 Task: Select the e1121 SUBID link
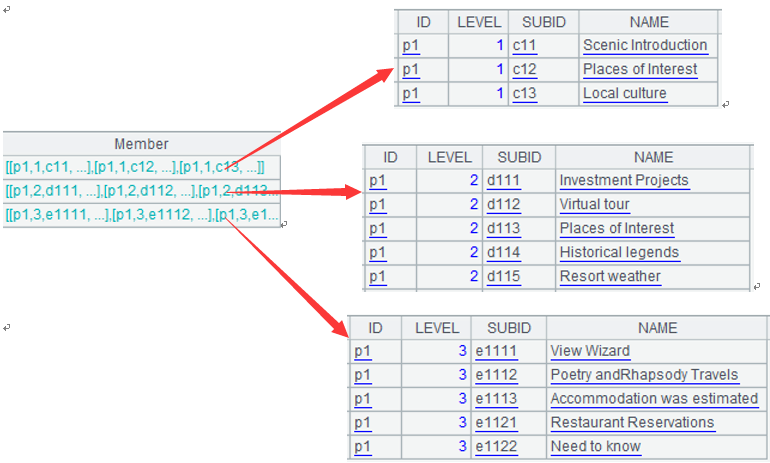tap(496, 422)
